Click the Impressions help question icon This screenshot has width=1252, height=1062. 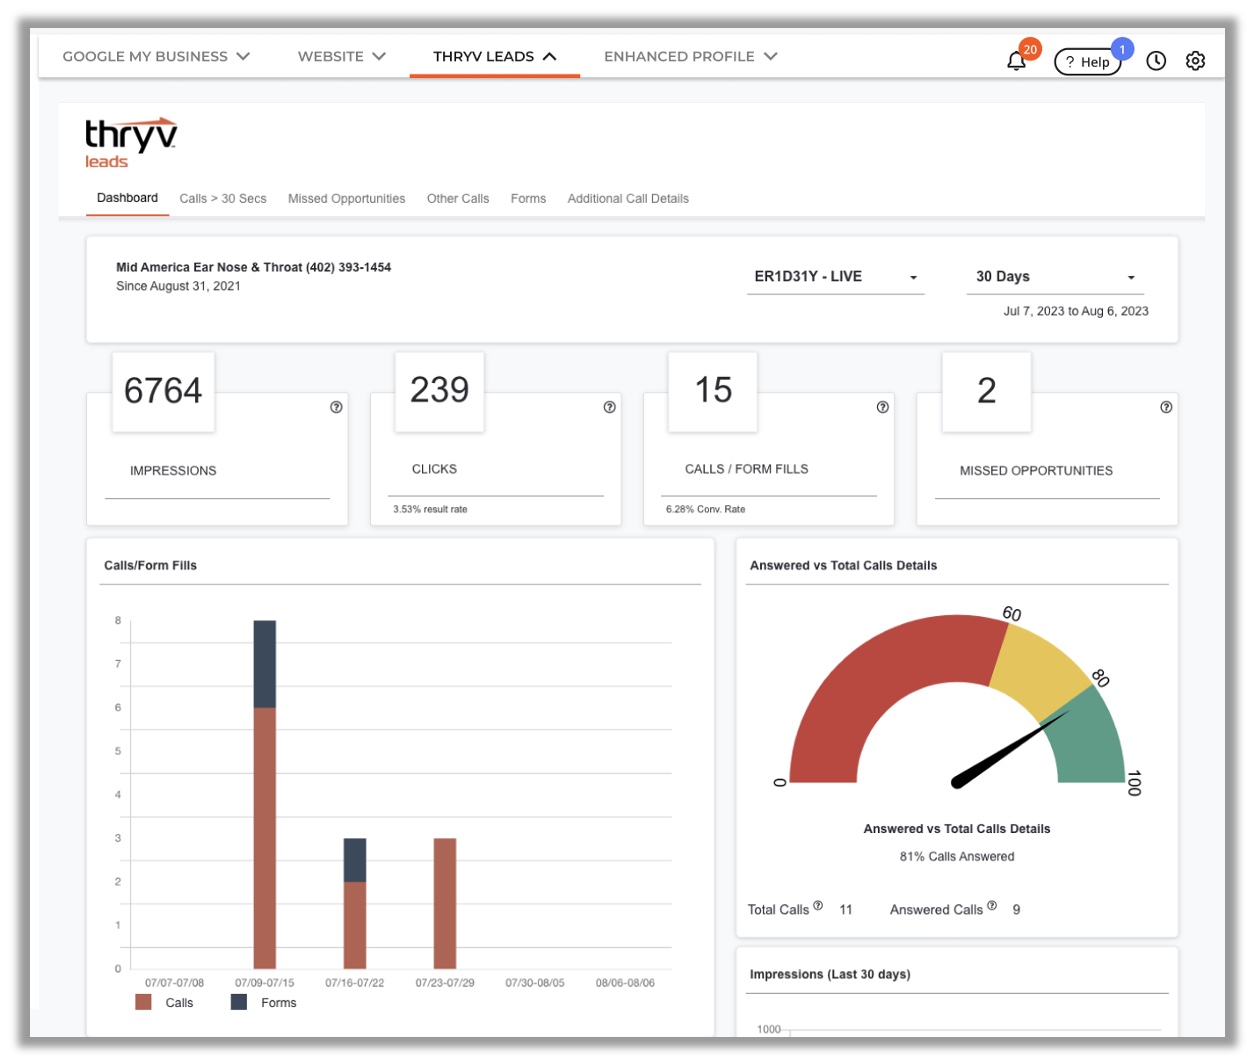click(x=336, y=407)
